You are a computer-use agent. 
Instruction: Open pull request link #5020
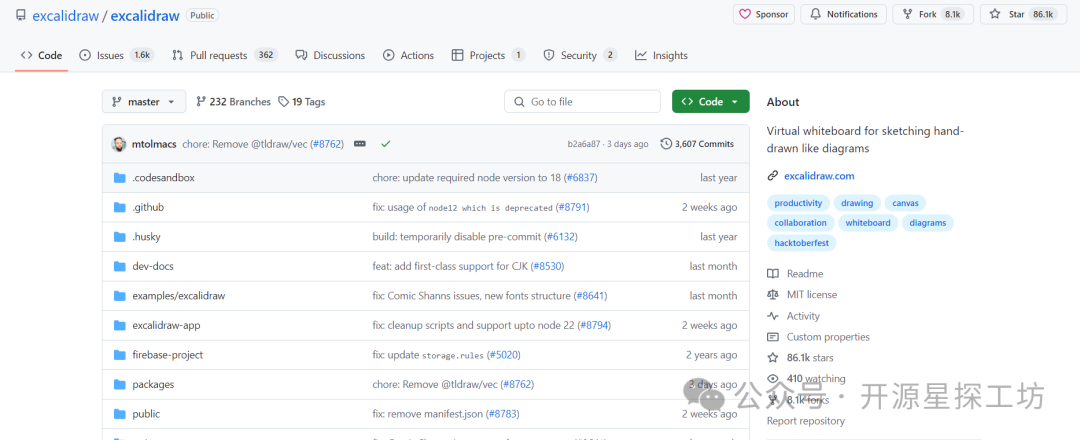point(503,355)
